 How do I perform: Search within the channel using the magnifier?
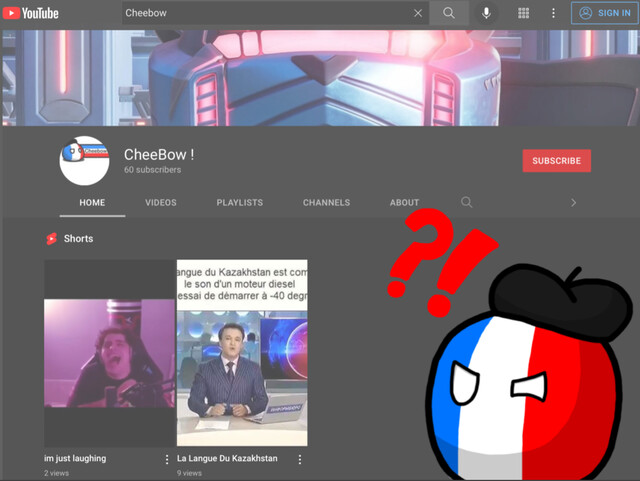pyautogui.click(x=467, y=202)
